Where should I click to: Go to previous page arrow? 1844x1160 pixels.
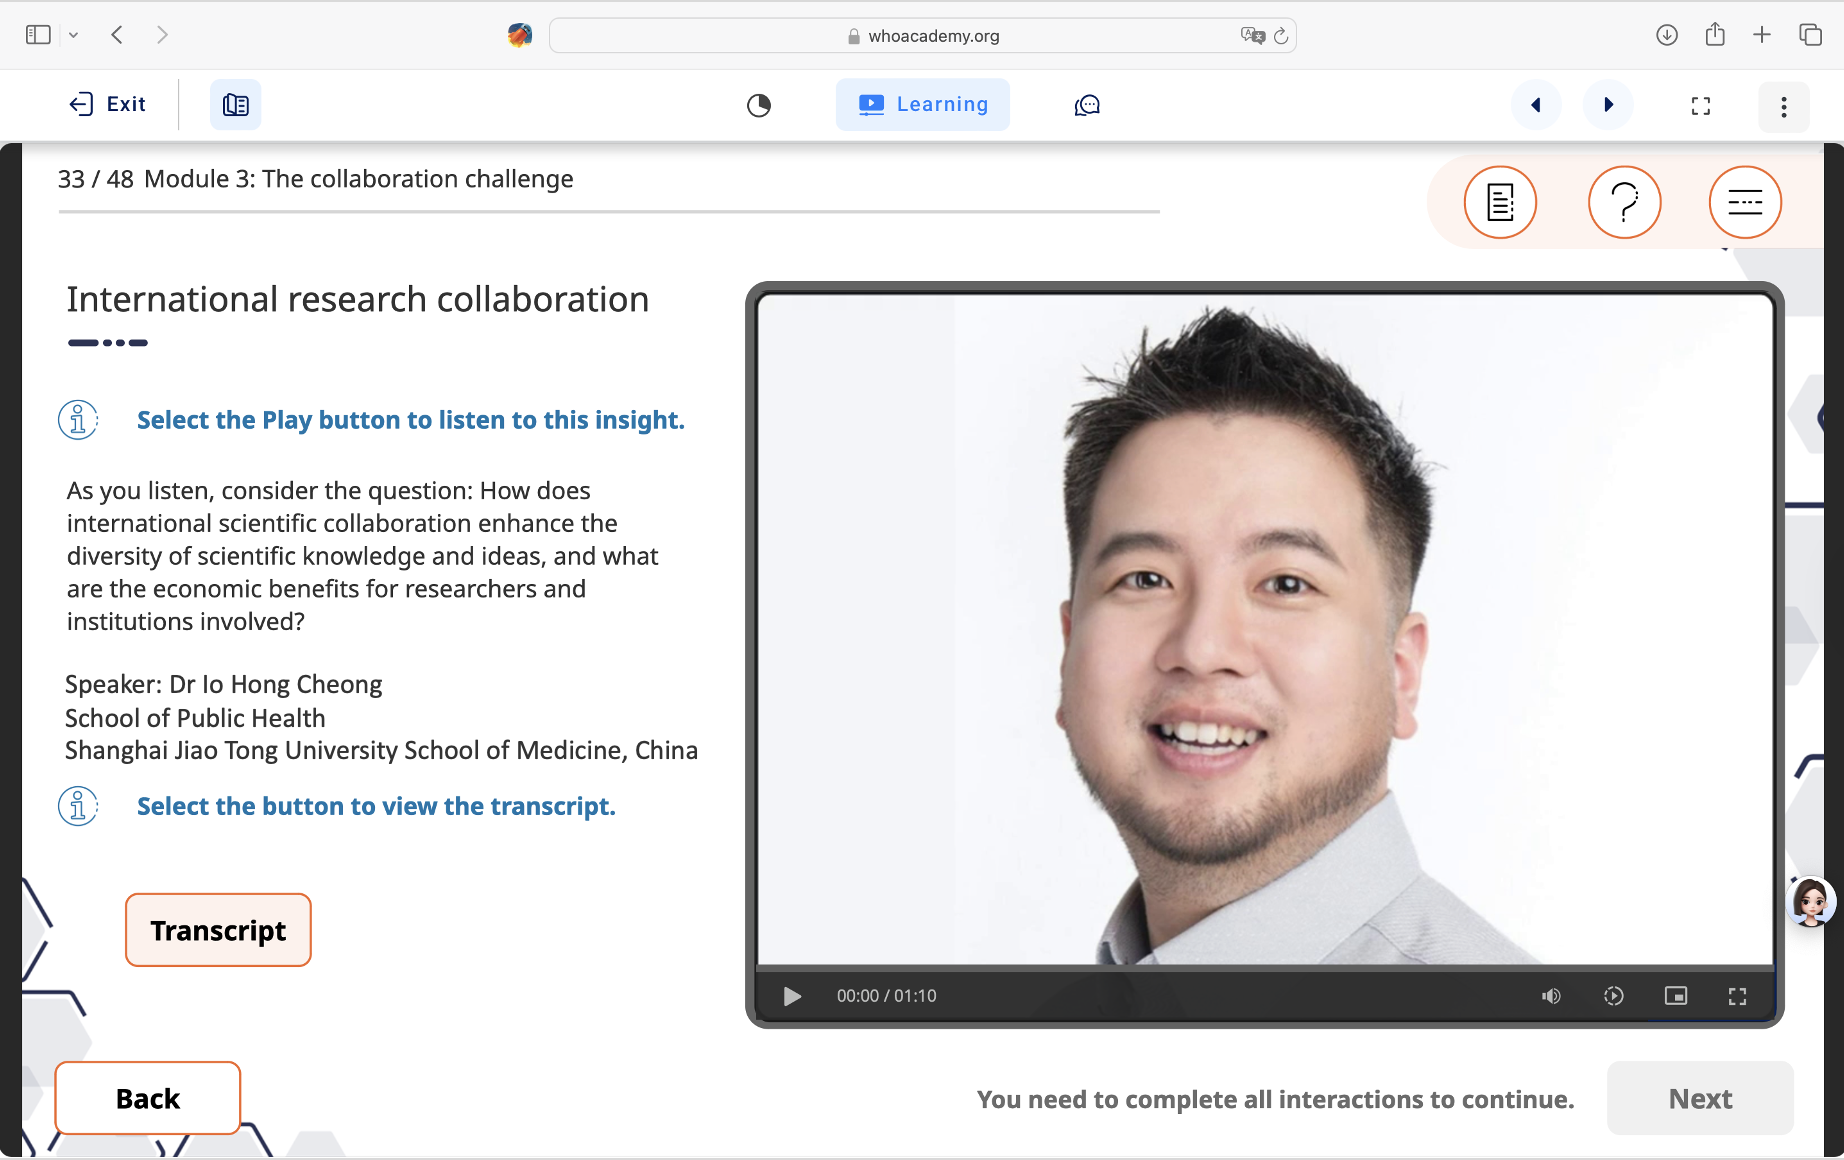[1536, 105]
